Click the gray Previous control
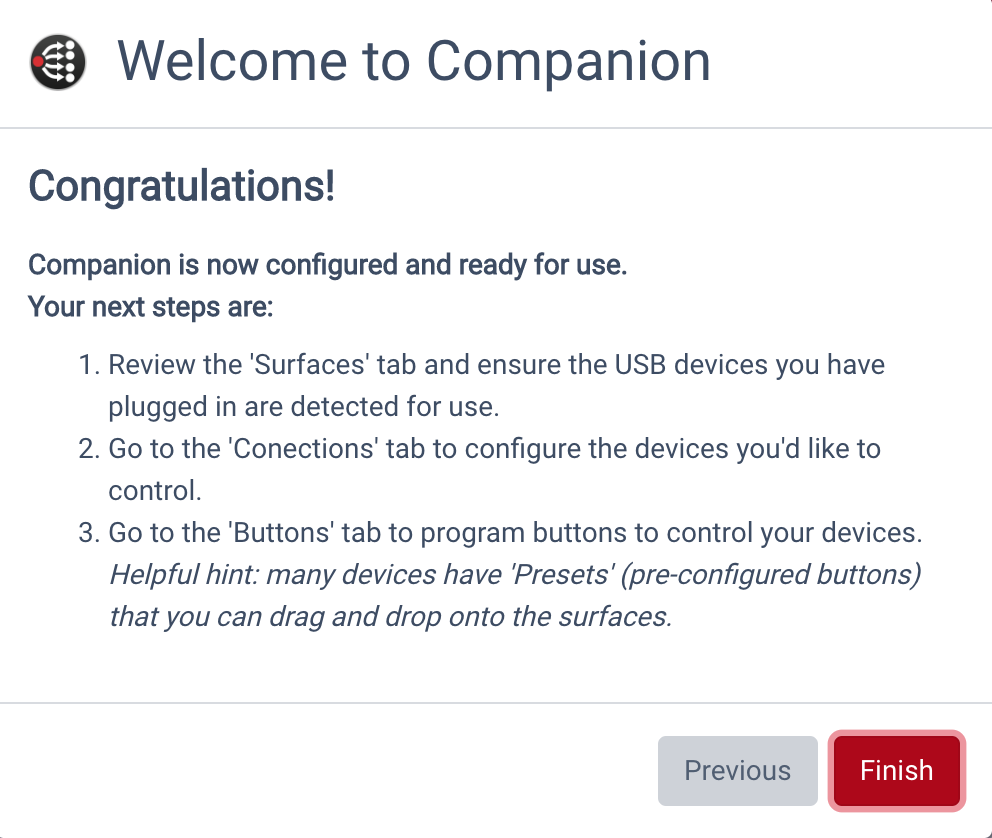The height and width of the screenshot is (838, 992). [737, 770]
